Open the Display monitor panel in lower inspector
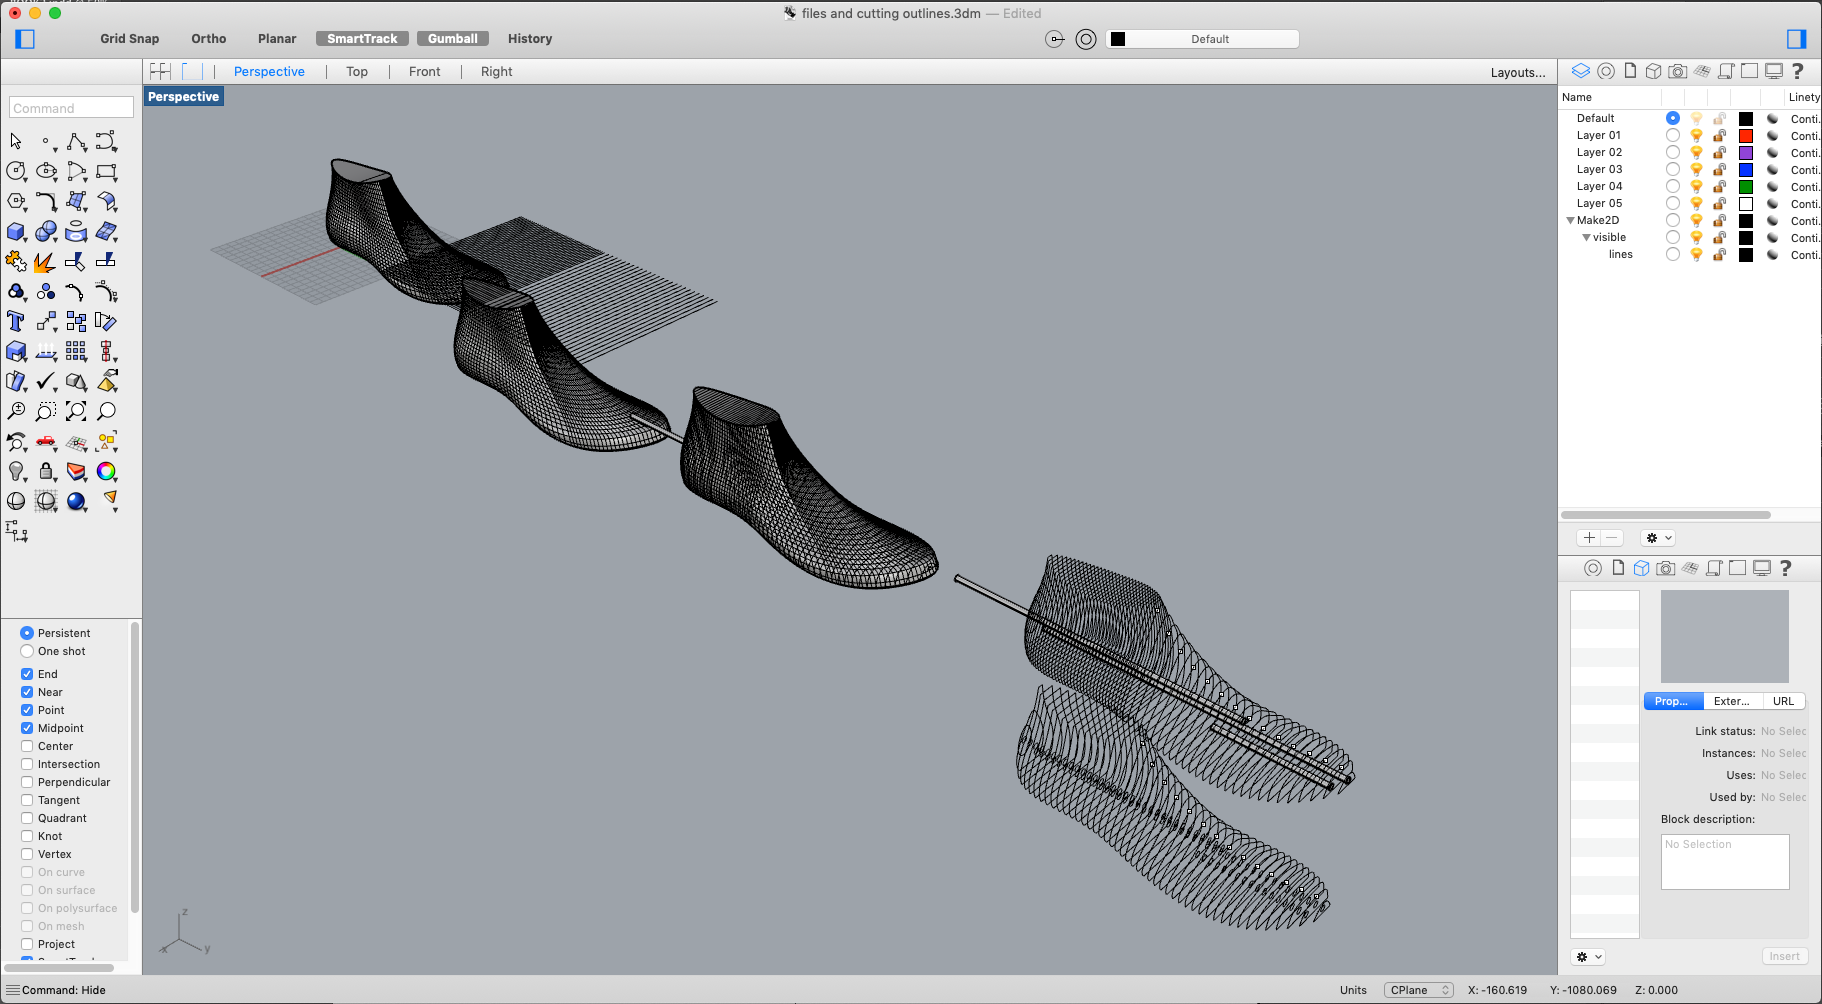Screen dimensions: 1822x1004 (x=1762, y=568)
